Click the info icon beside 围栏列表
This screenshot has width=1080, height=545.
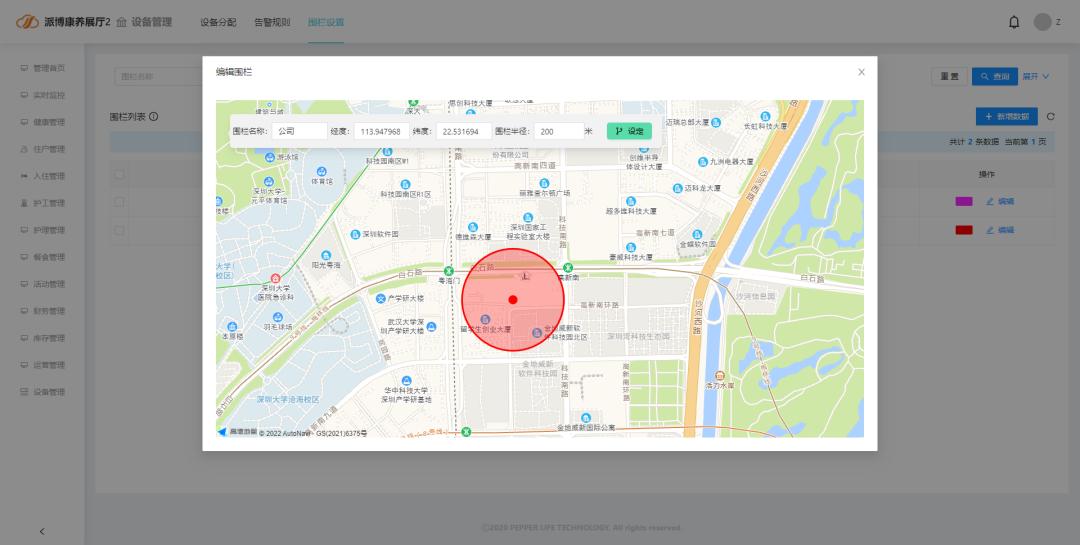tap(154, 116)
